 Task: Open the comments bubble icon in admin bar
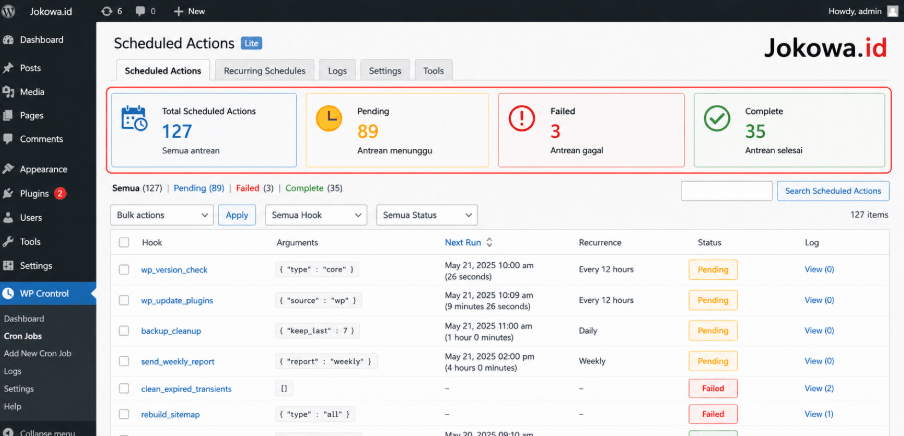tap(140, 11)
